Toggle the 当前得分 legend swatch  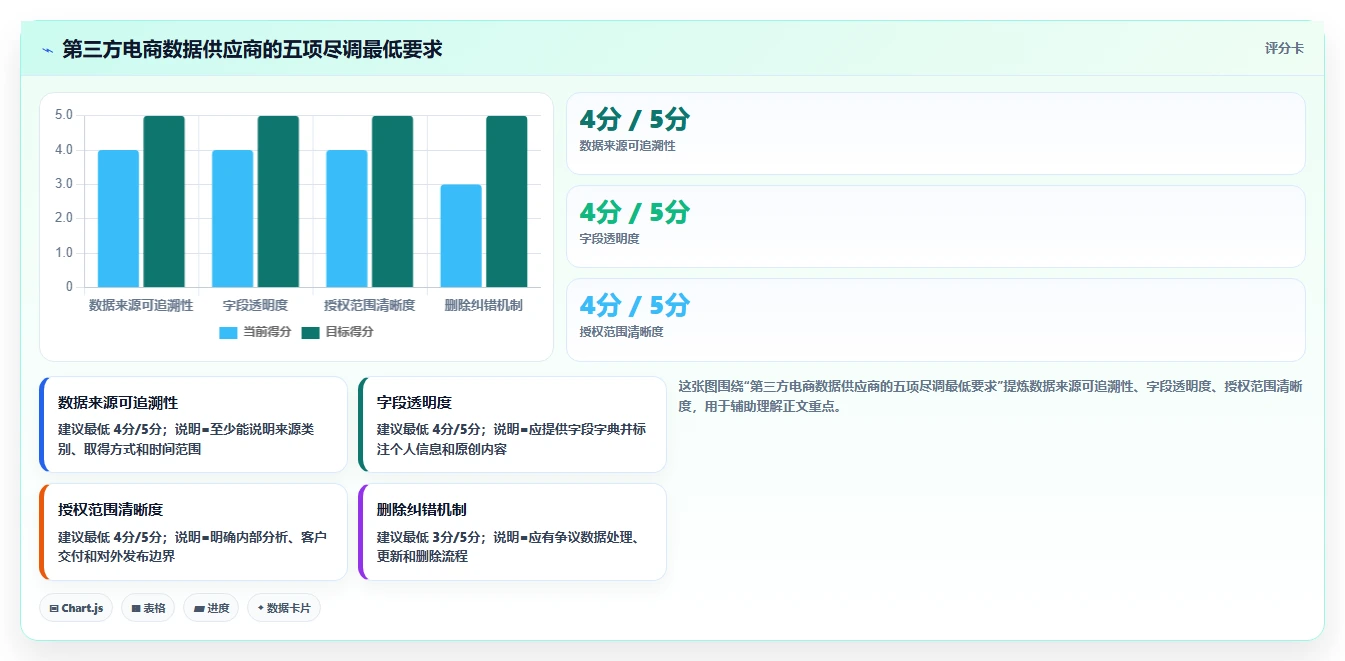point(229,333)
